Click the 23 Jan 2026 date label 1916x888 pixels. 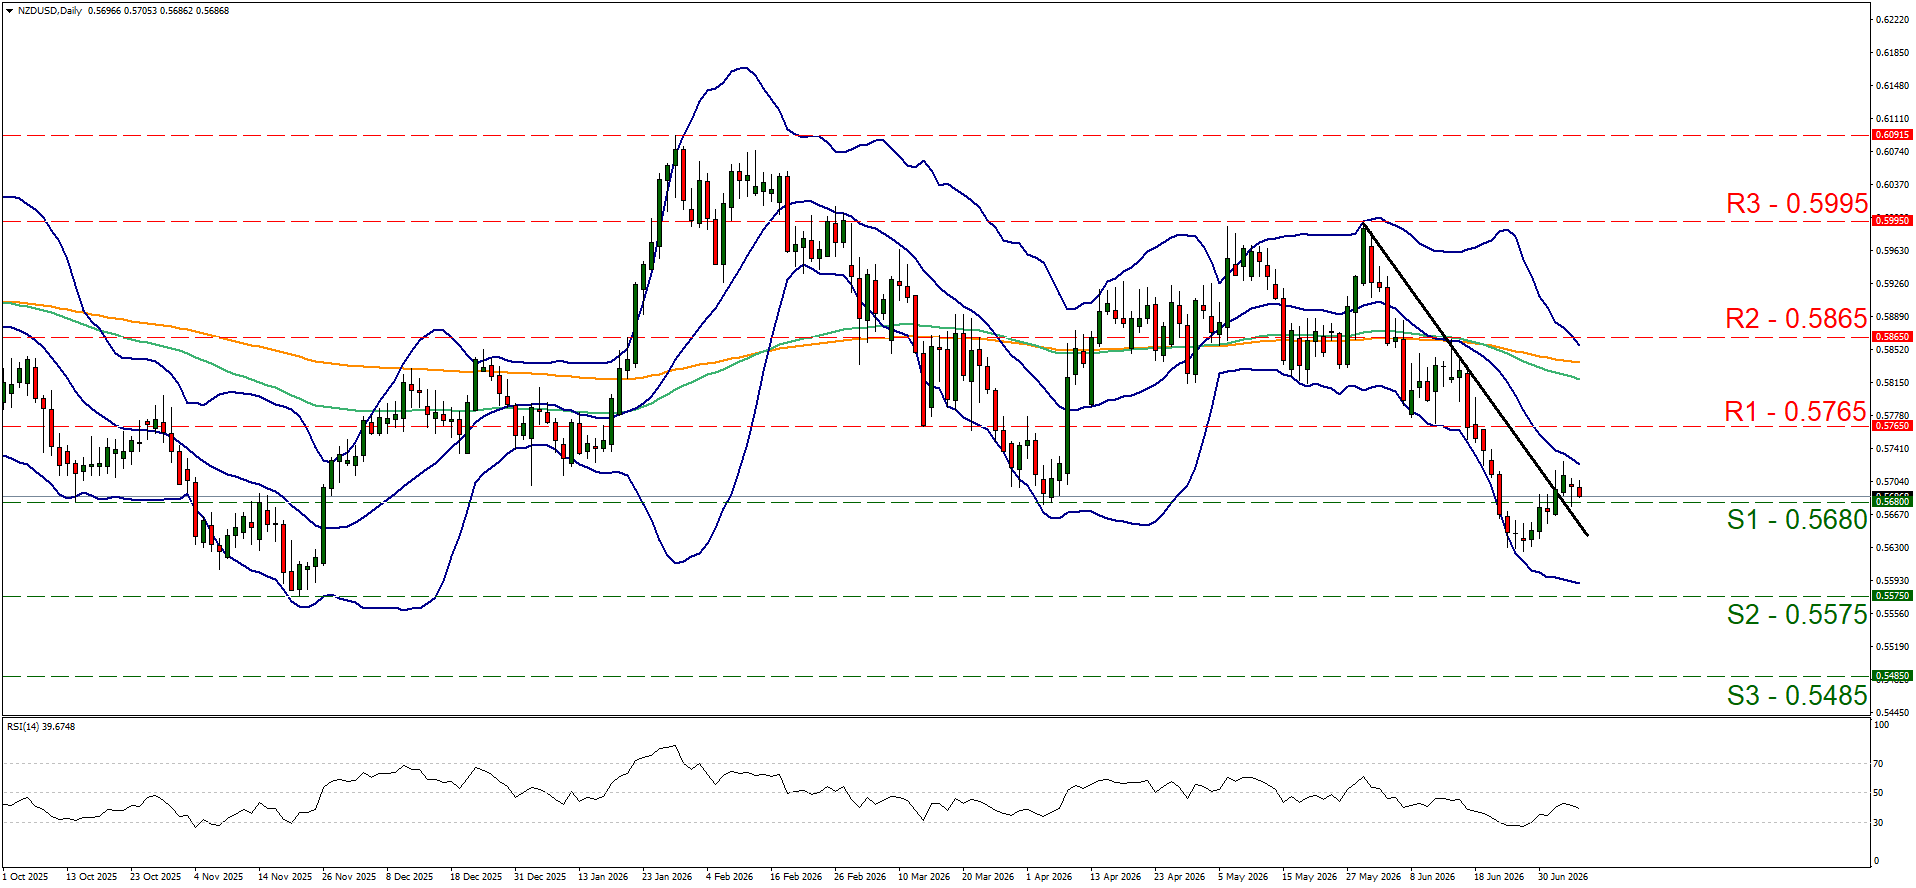pyautogui.click(x=667, y=877)
